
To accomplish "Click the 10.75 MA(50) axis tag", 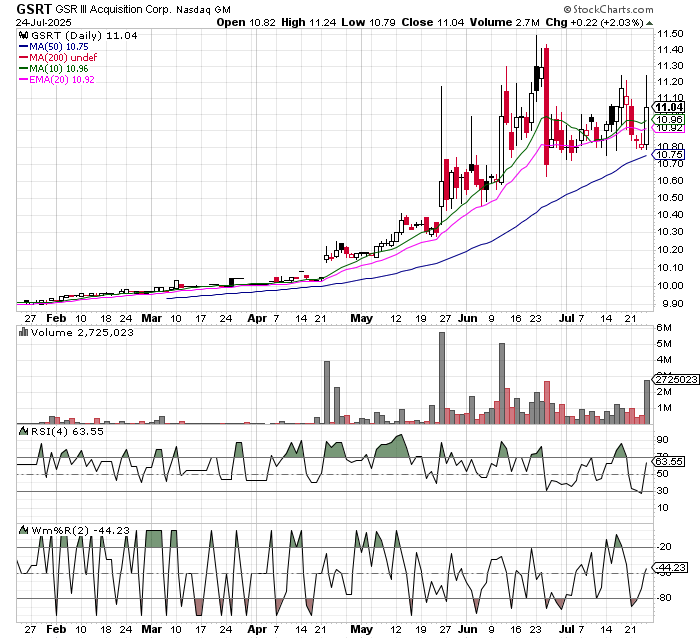I will point(669,155).
